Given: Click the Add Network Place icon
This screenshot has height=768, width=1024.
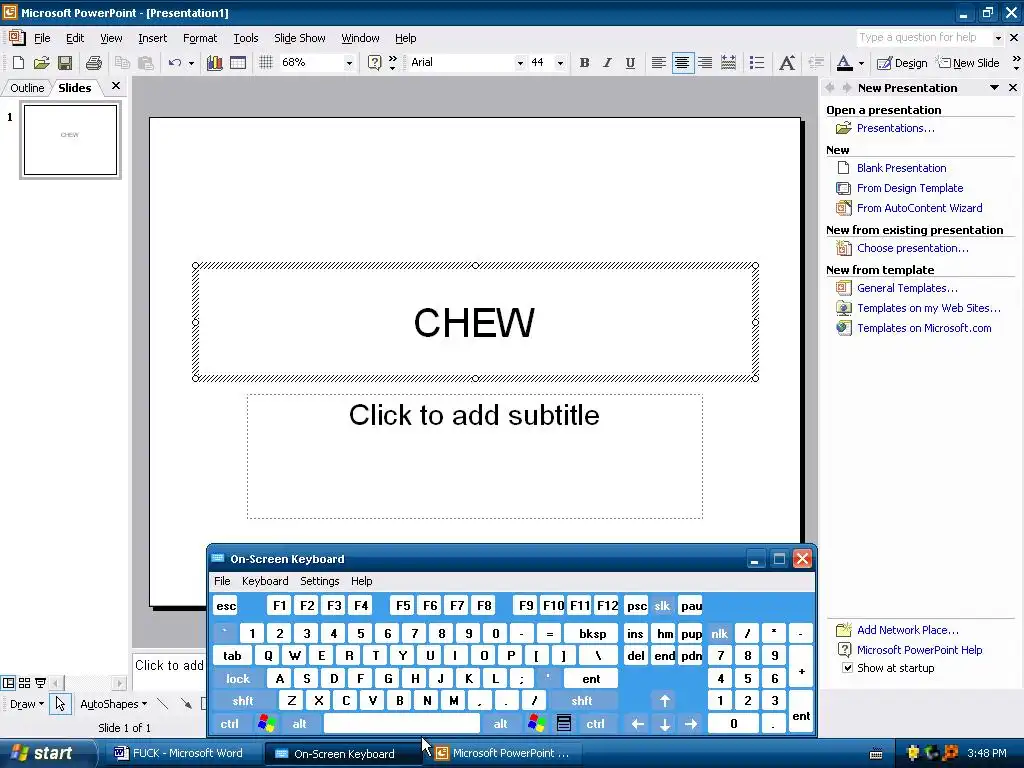Looking at the screenshot, I should (844, 630).
